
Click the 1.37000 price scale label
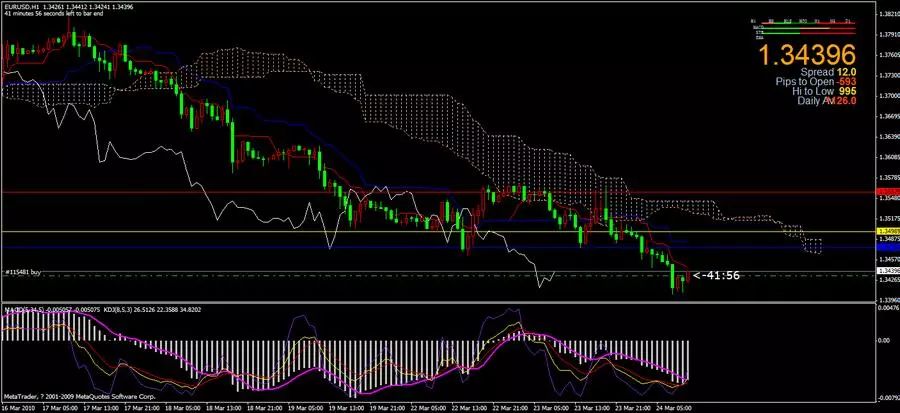(x=889, y=96)
